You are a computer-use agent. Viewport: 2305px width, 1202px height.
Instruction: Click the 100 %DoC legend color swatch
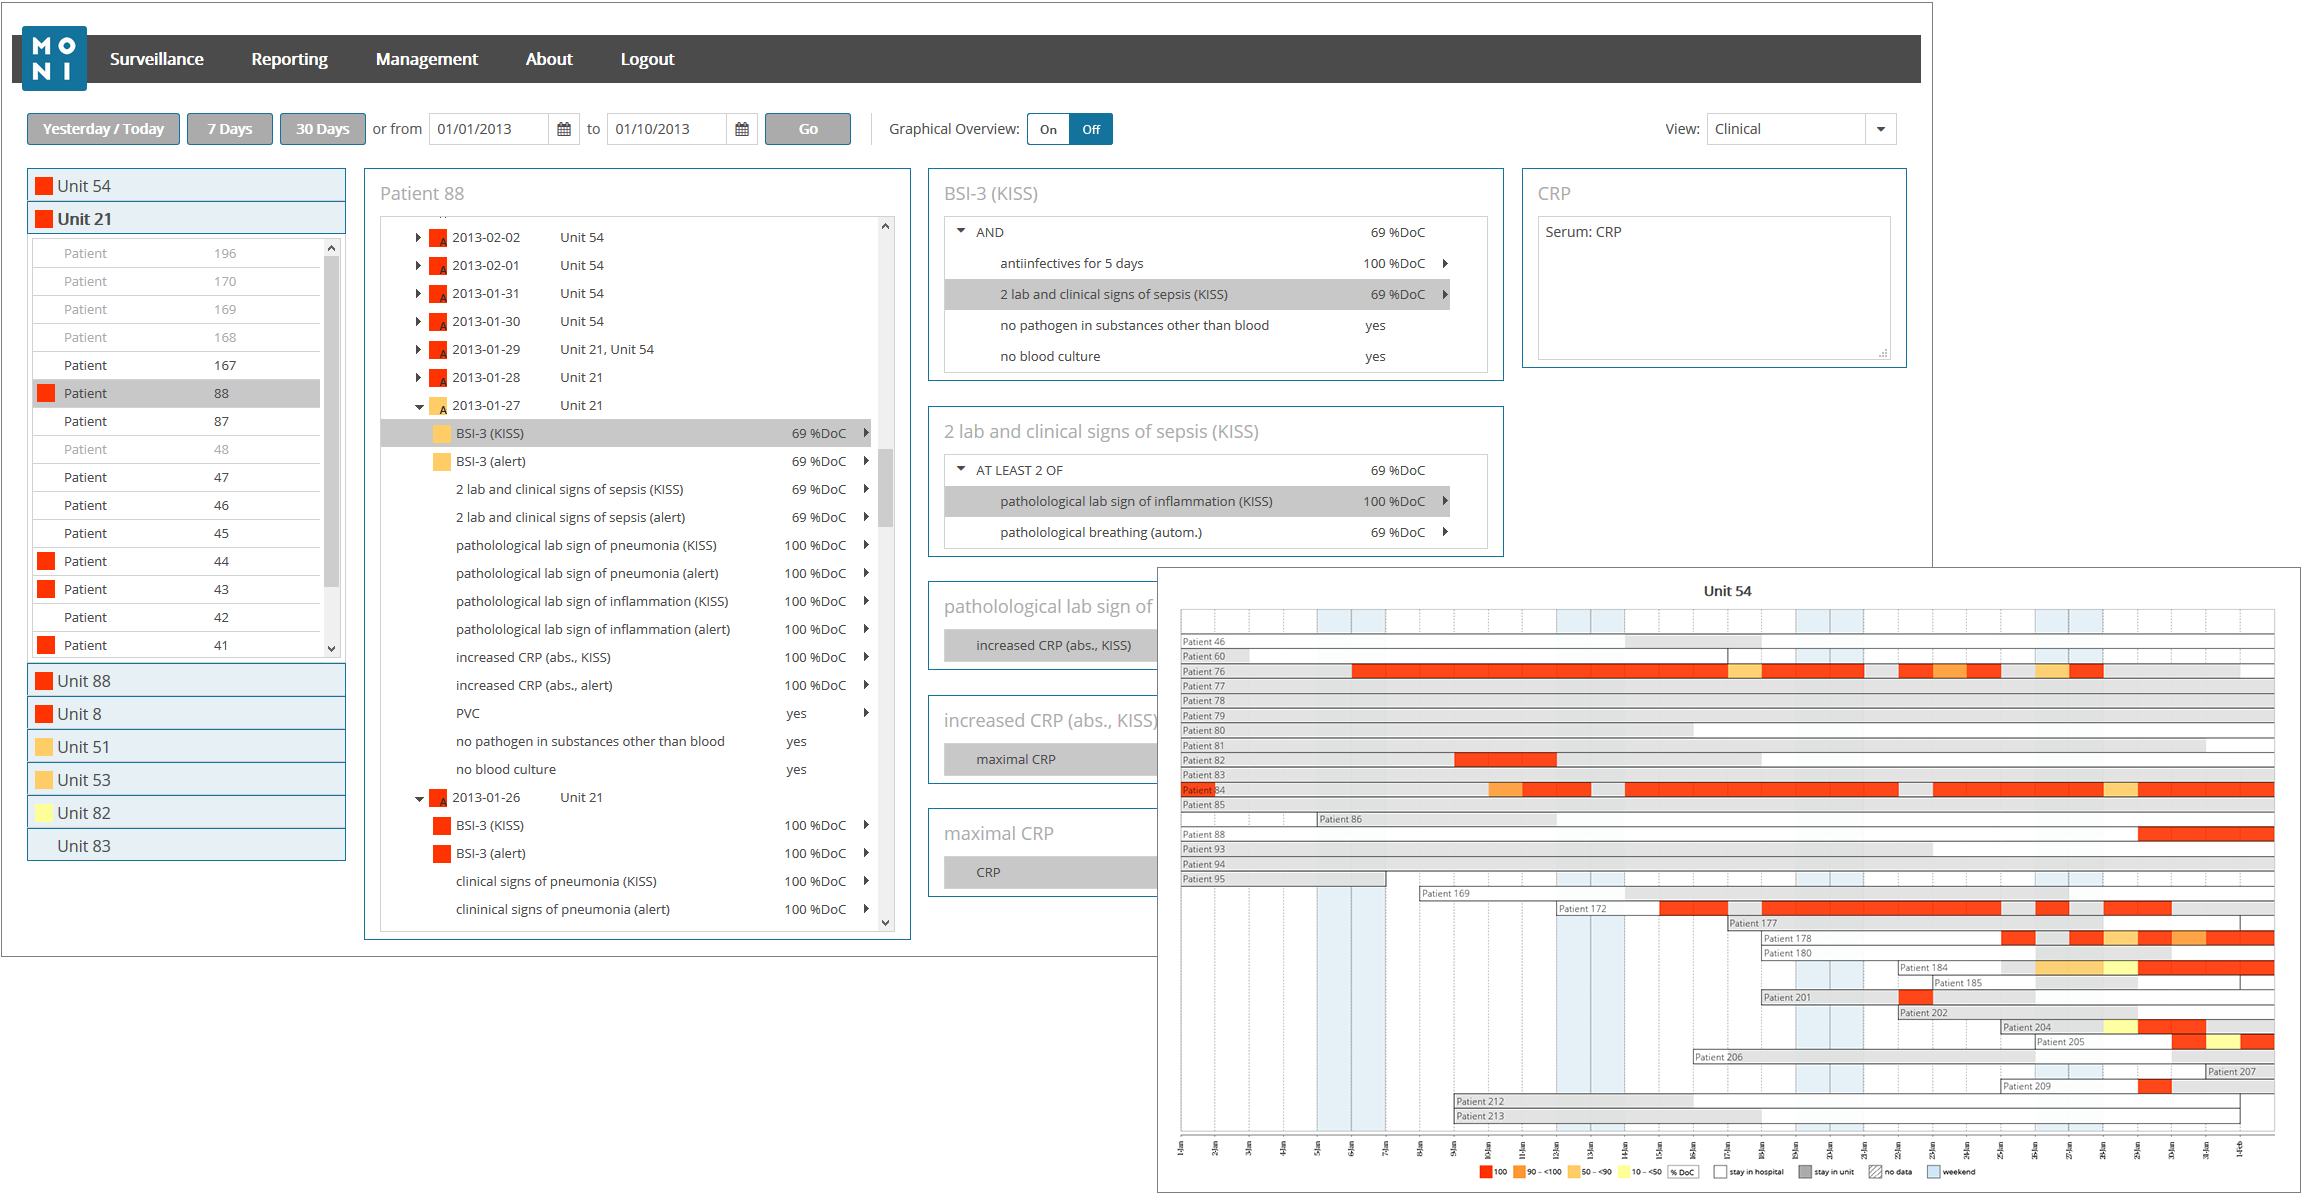pos(1486,1172)
